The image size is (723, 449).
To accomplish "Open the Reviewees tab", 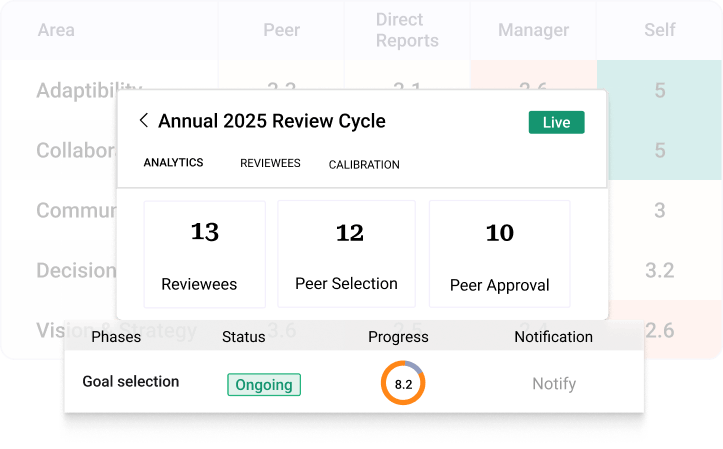I will click(x=270, y=163).
